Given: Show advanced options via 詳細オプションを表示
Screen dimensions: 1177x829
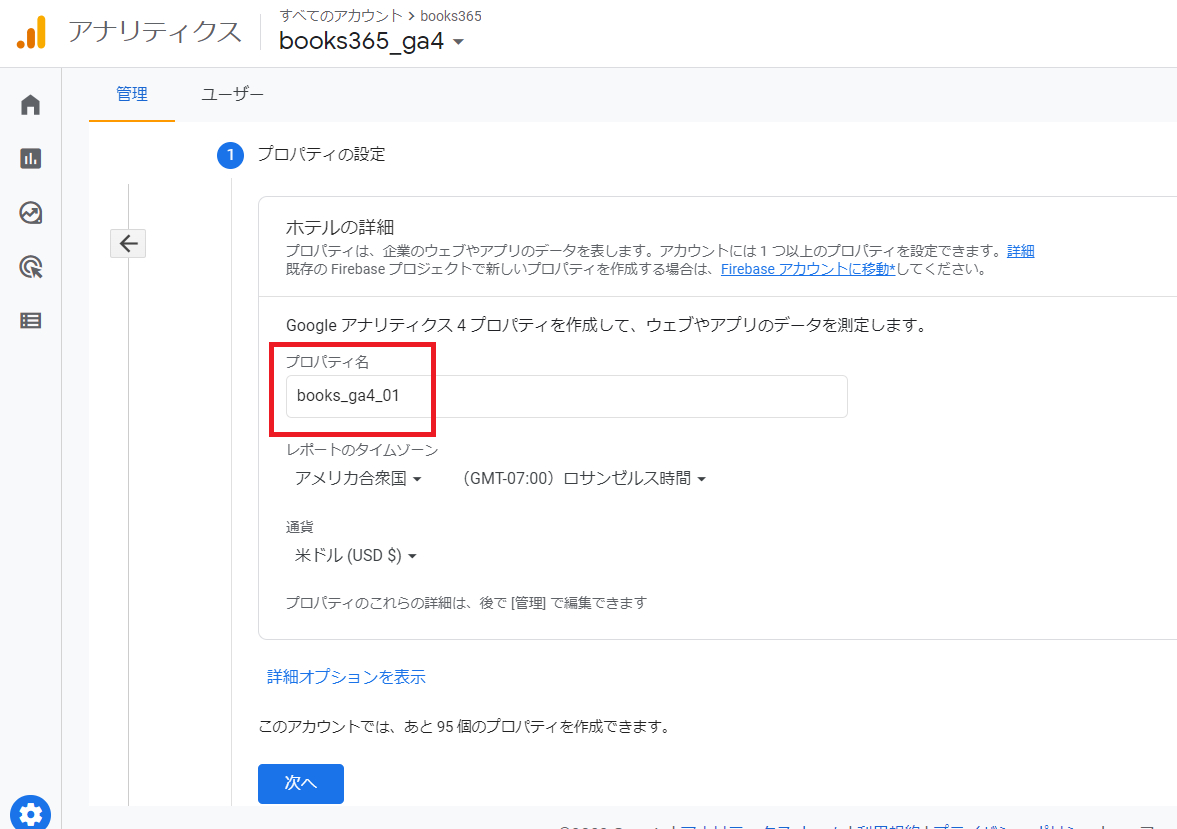Looking at the screenshot, I should [345, 677].
